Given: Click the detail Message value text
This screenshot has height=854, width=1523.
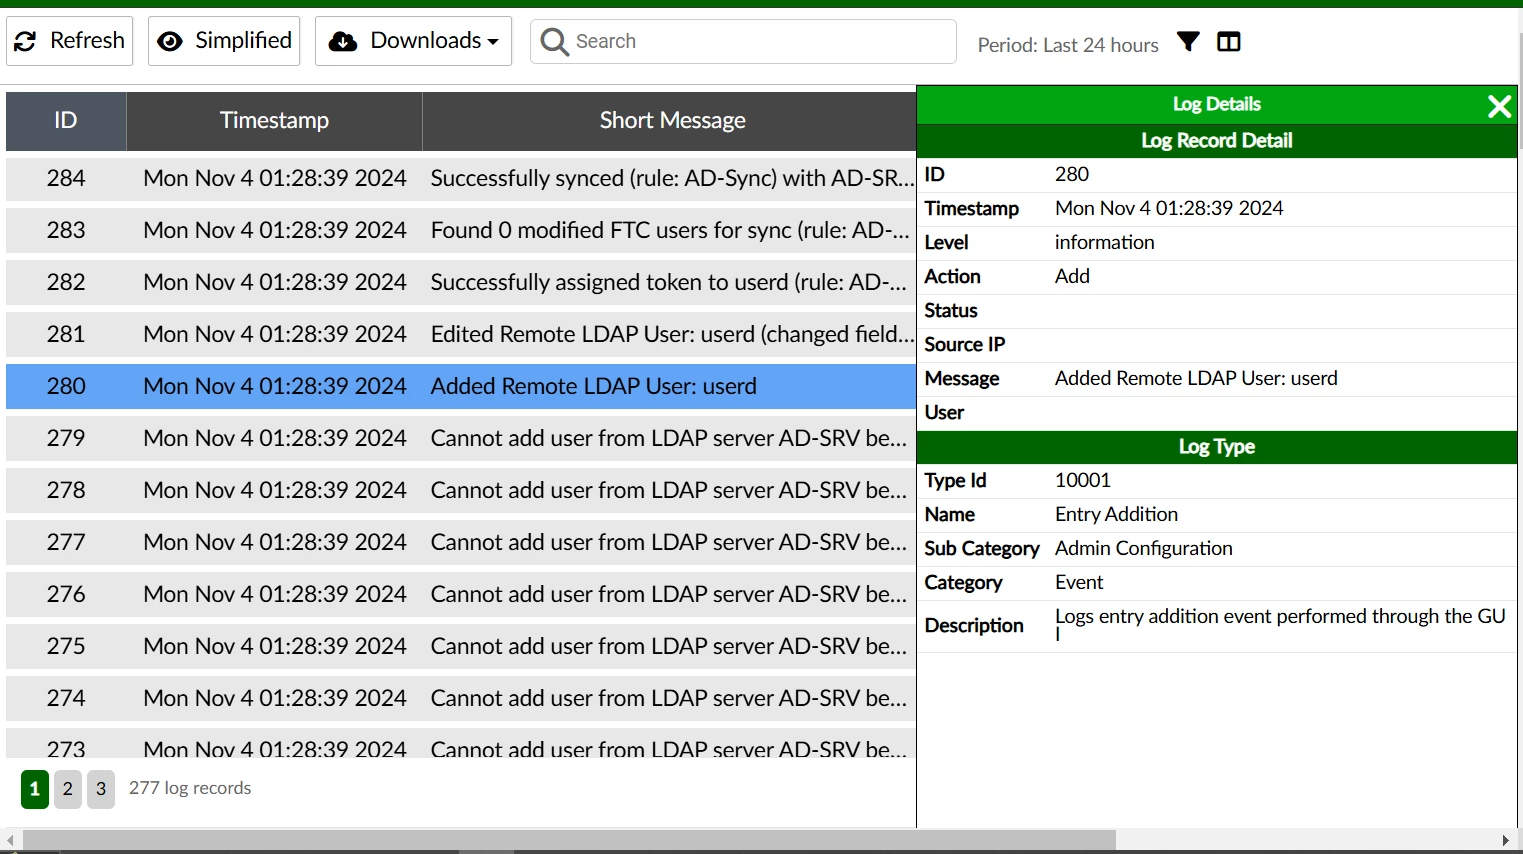Looking at the screenshot, I should point(1196,378).
